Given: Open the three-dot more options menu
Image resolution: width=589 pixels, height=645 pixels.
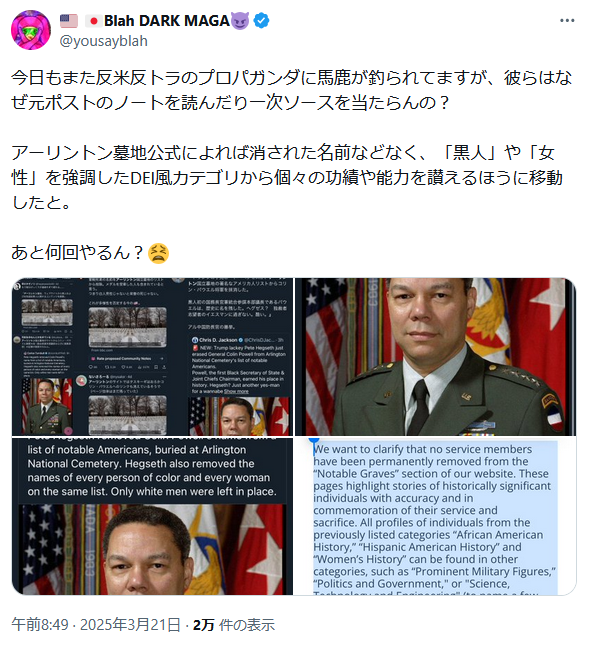Looking at the screenshot, I should tap(567, 21).
